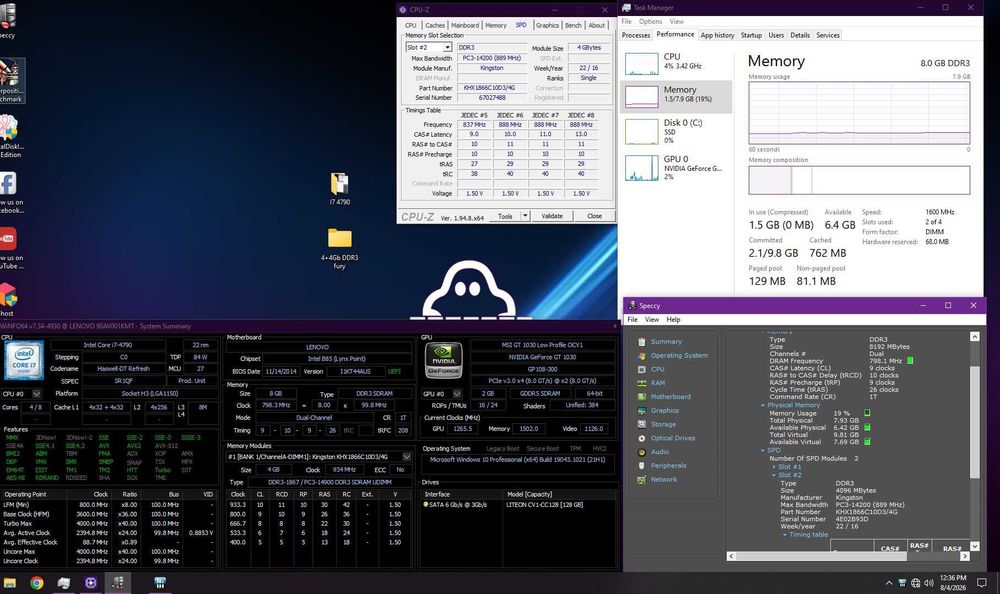Open the Help menu in Speccy

673,320
